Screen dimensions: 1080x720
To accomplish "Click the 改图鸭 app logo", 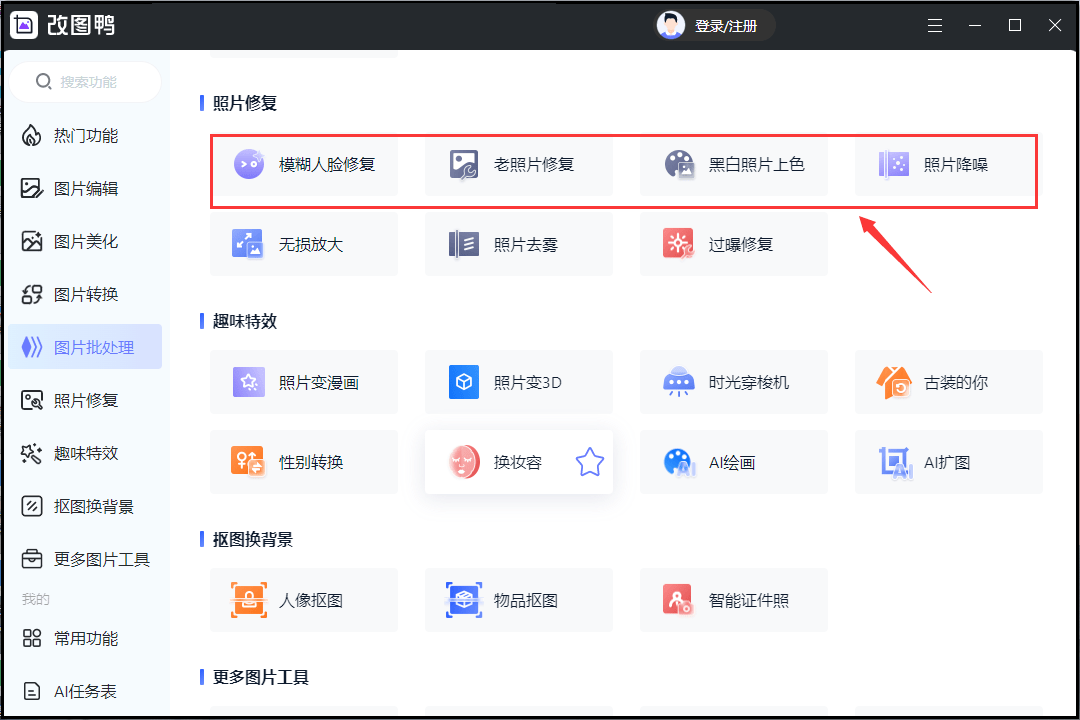I will pyautogui.click(x=24, y=25).
